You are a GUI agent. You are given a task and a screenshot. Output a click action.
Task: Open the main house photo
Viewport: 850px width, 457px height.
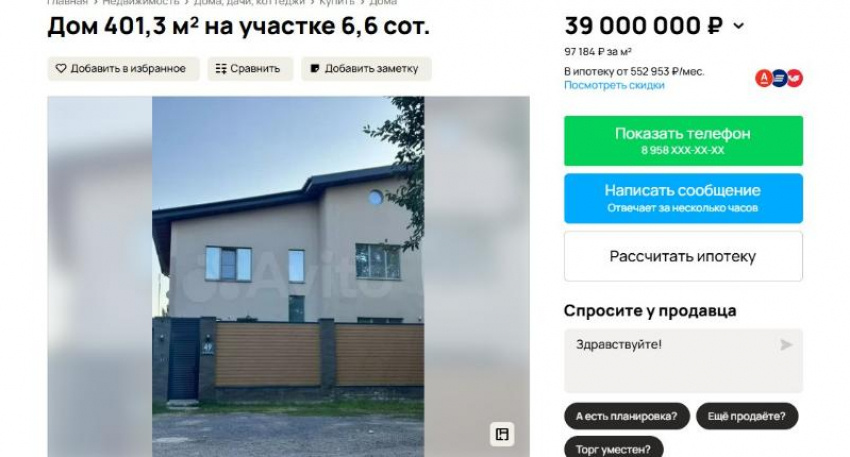pos(288,276)
